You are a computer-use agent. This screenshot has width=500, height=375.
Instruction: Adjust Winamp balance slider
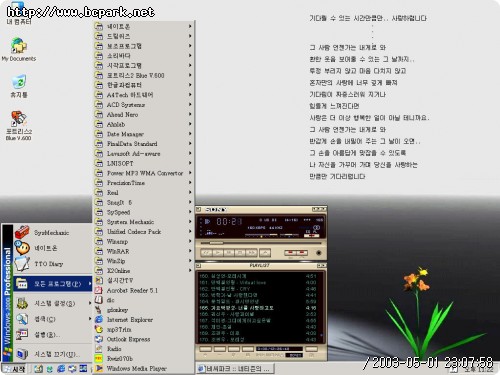tap(289, 235)
